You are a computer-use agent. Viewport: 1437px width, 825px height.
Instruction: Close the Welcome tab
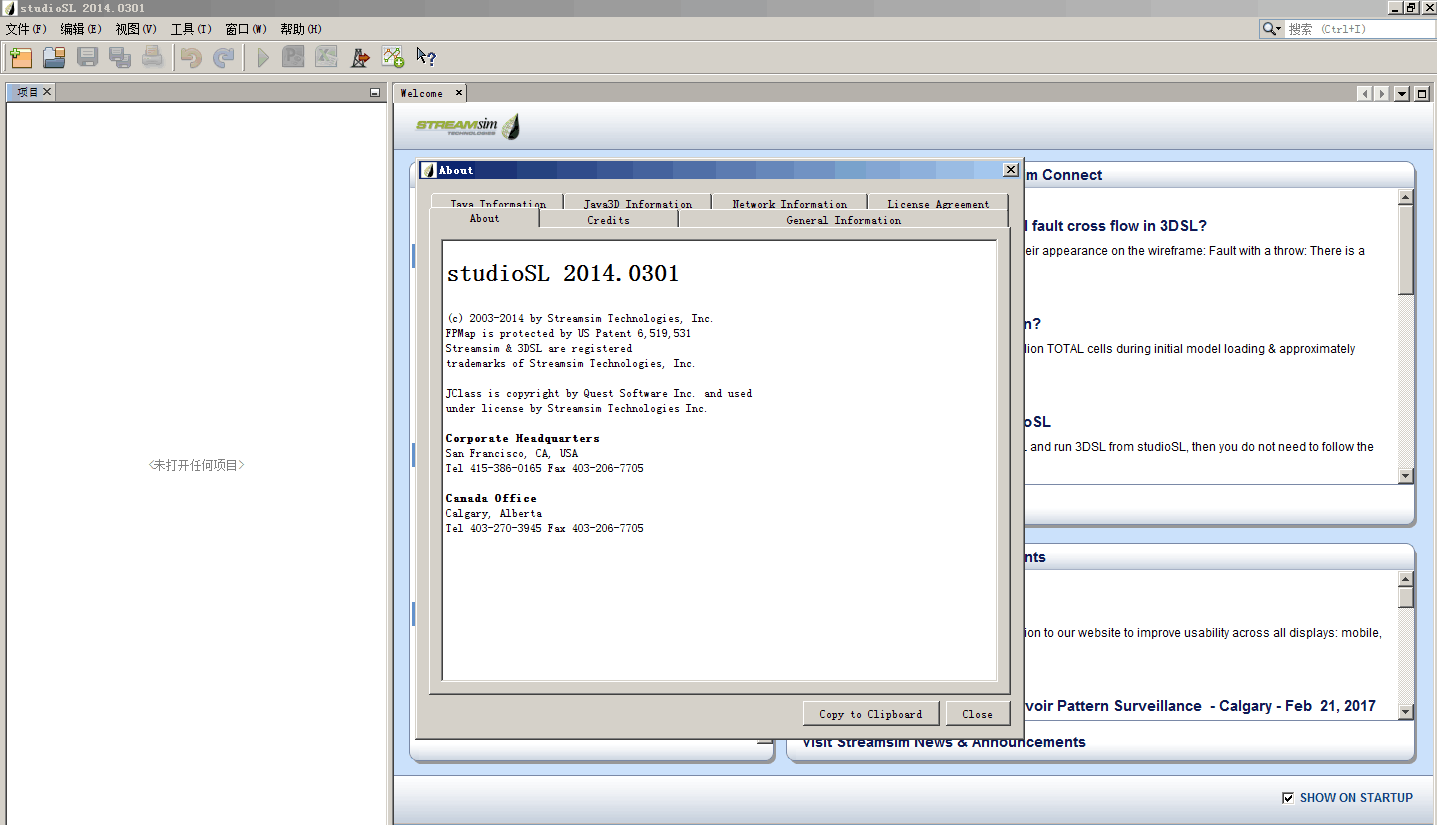point(459,93)
